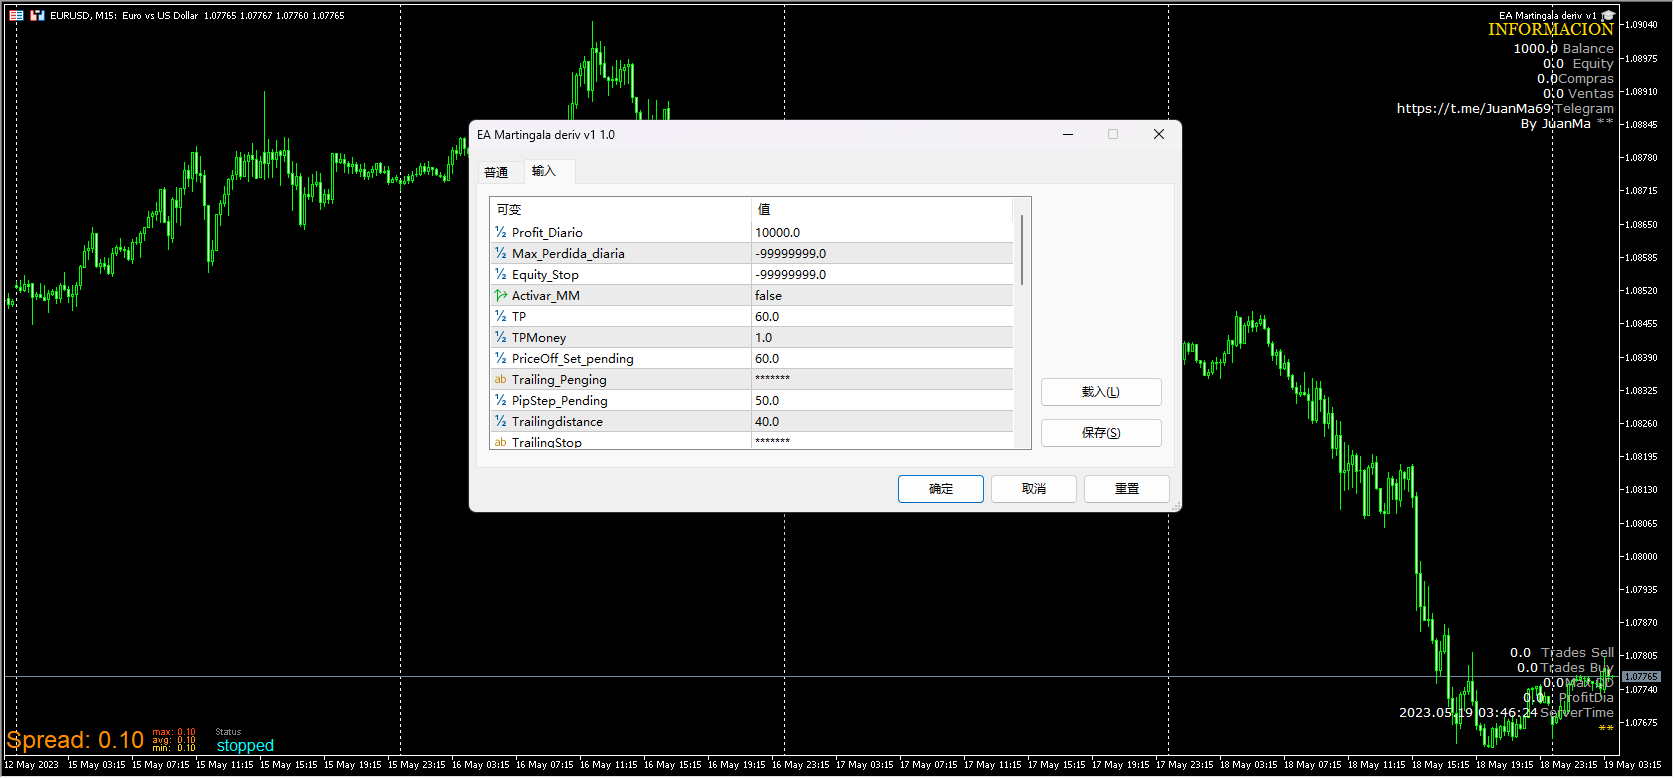The height and width of the screenshot is (778, 1674).
Task: Confirm with the 确定 button
Action: coord(940,489)
